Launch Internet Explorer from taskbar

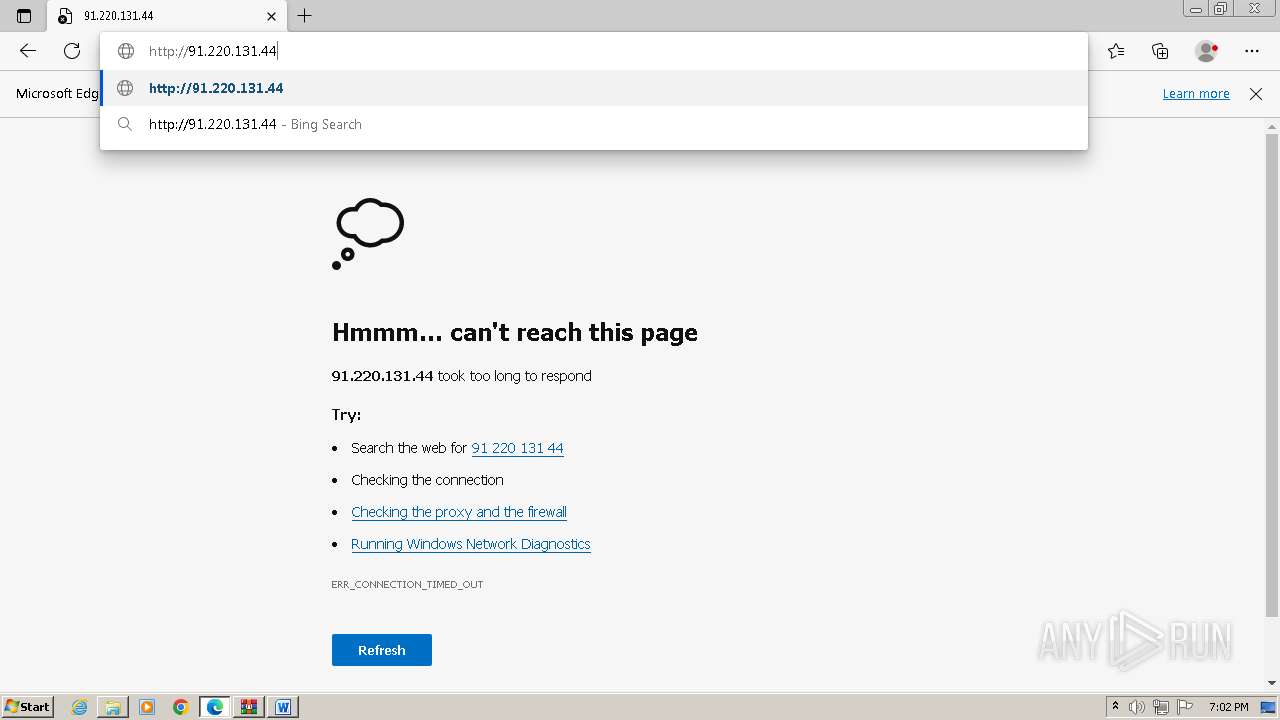(80, 707)
